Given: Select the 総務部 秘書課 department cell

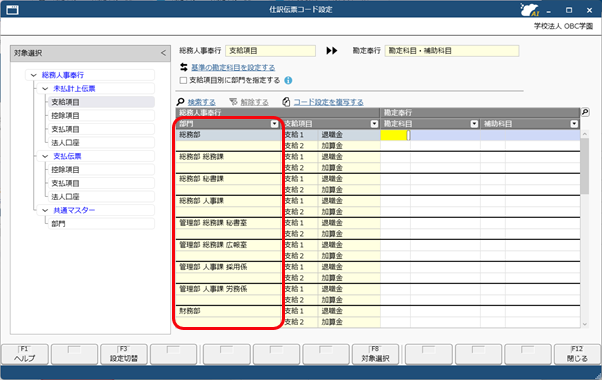Looking at the screenshot, I should click(229, 178).
